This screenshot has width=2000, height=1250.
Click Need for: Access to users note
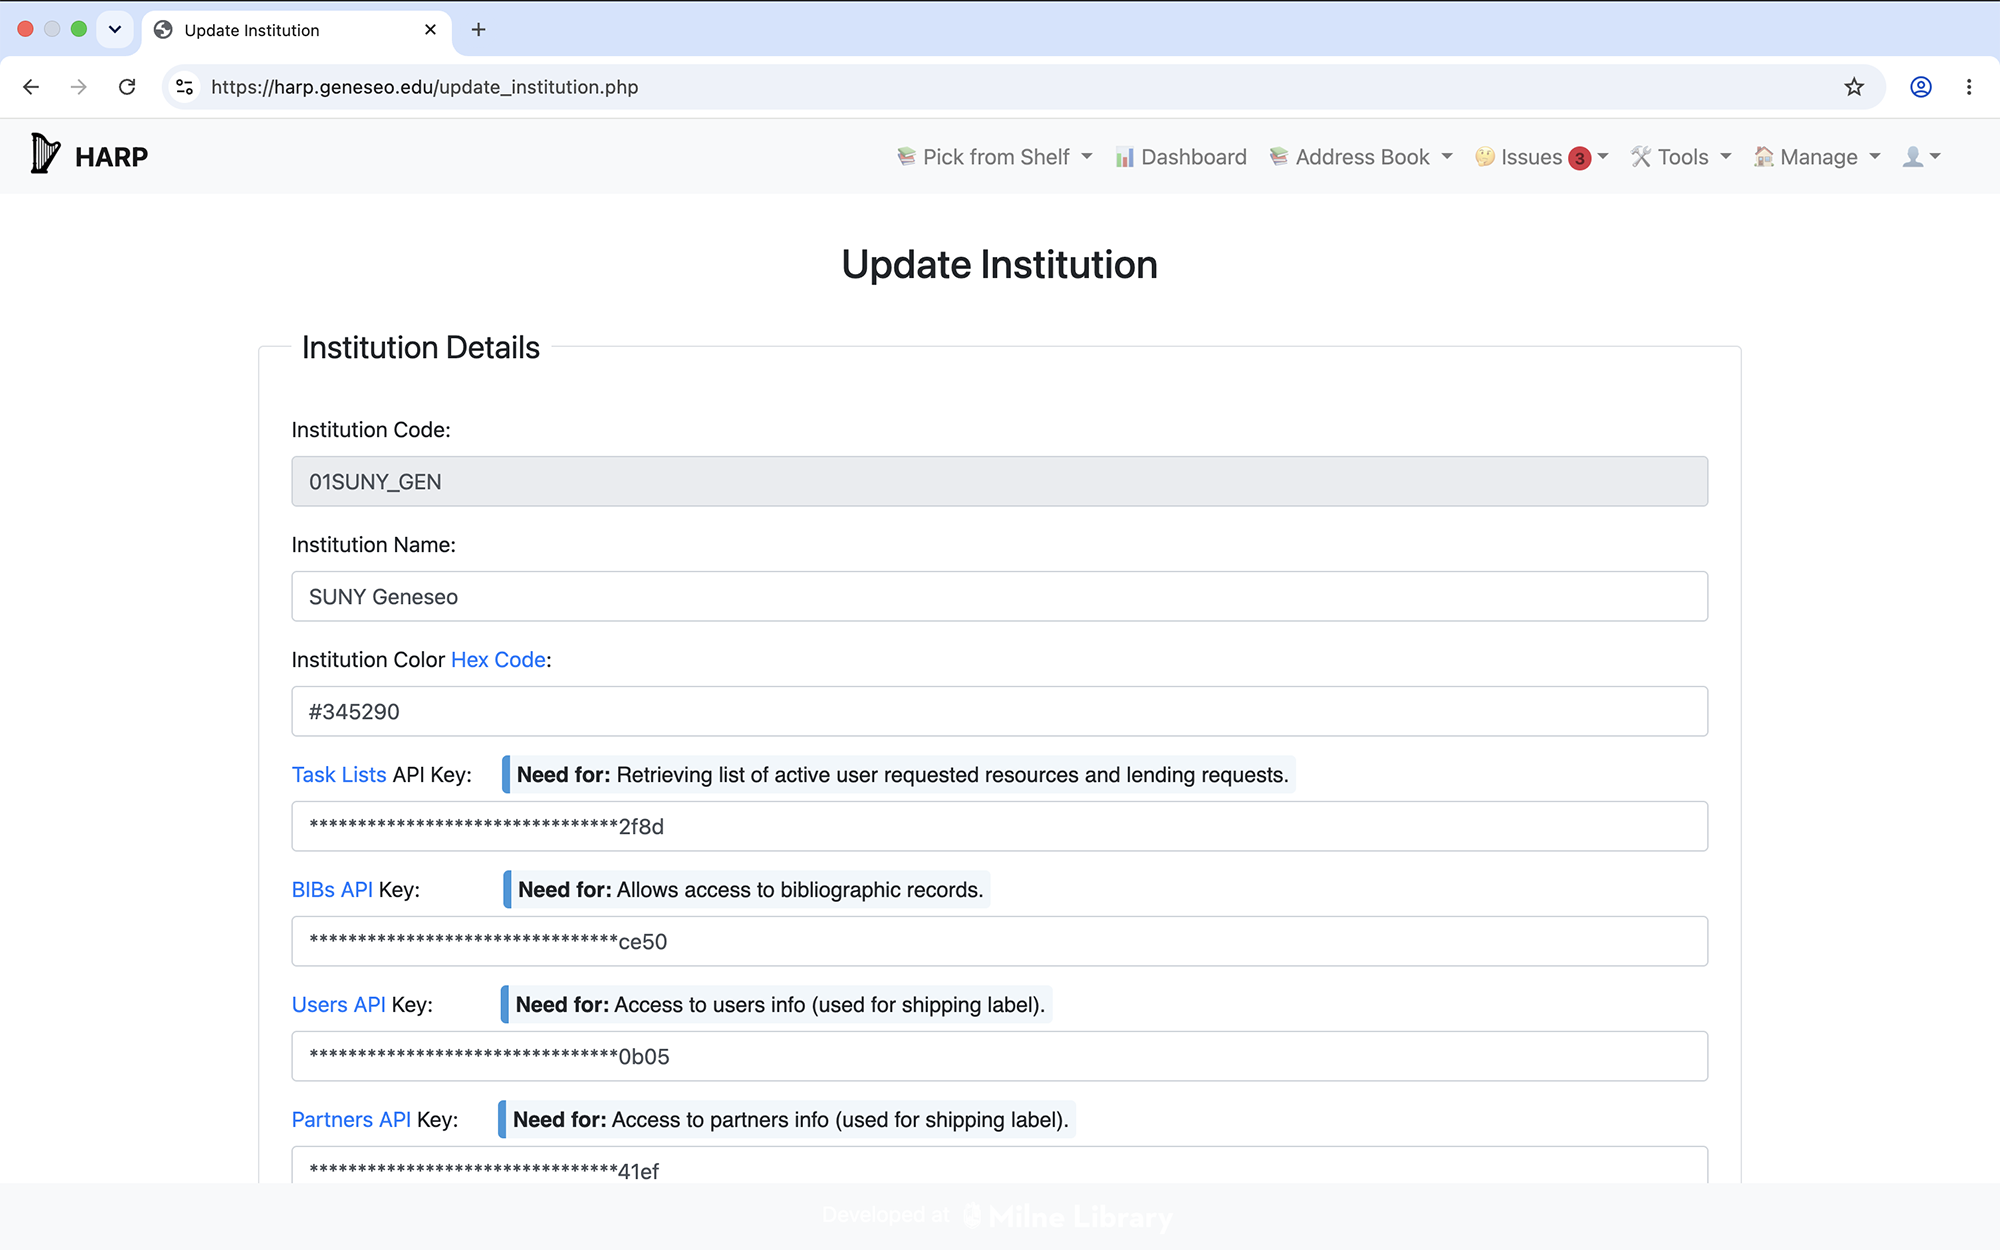coord(776,1005)
